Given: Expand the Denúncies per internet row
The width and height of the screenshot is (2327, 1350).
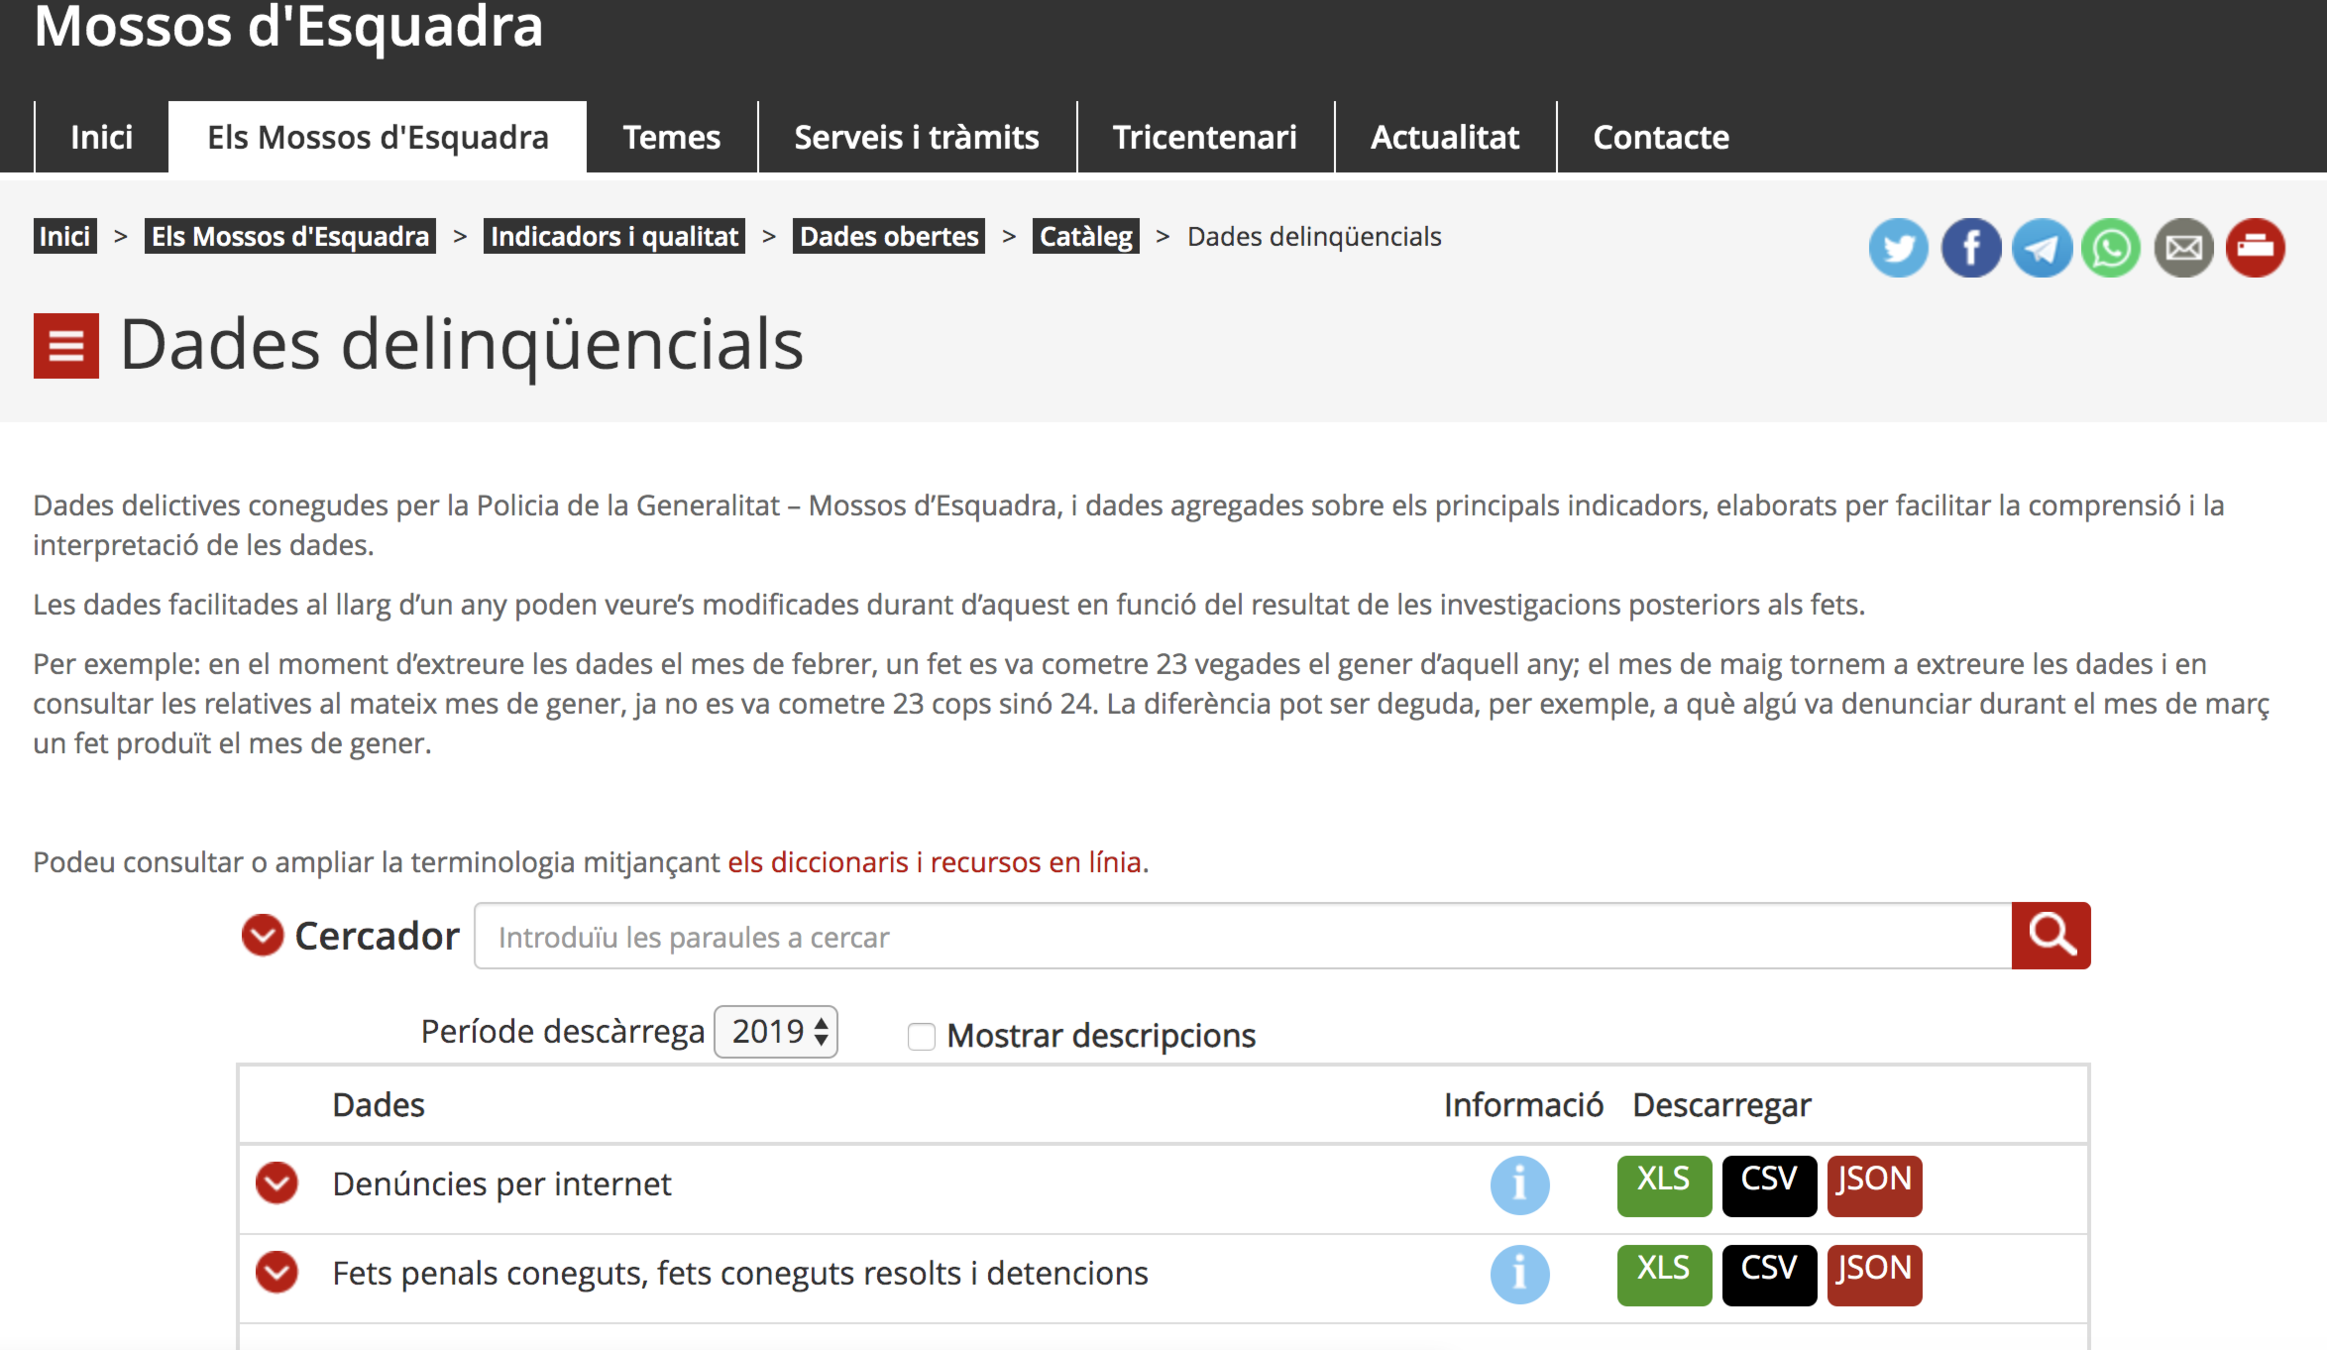Looking at the screenshot, I should [x=276, y=1183].
